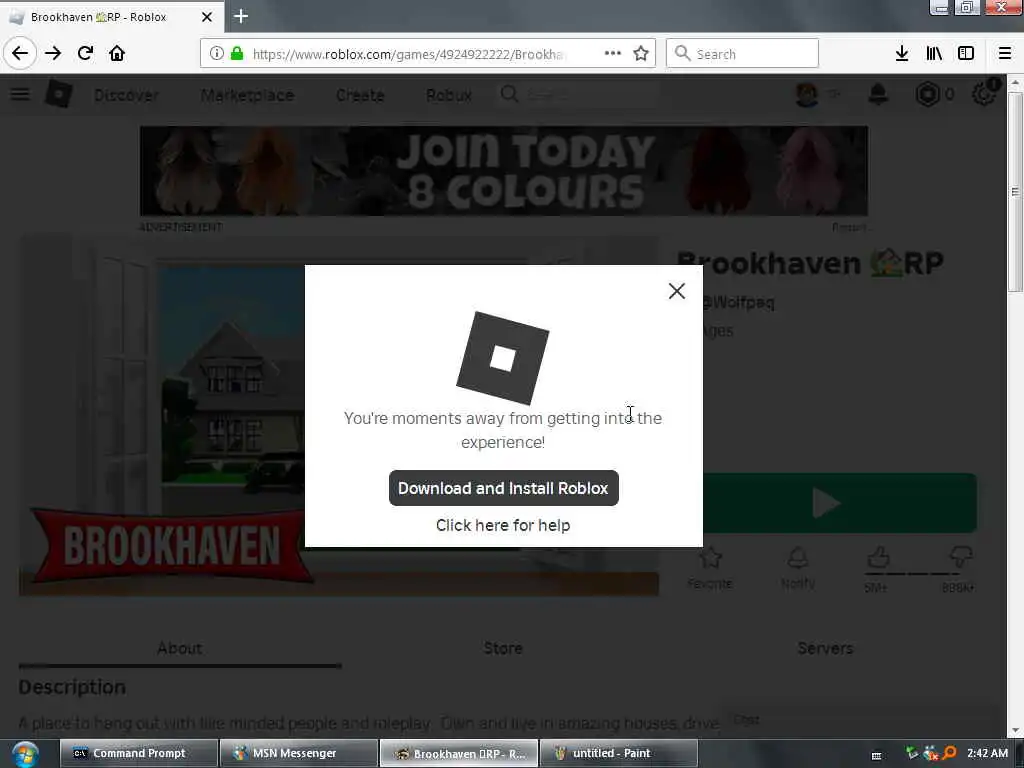Screen dimensions: 1024x768
Task: Click scrollbar down arrow
Action: [x=1015, y=731]
